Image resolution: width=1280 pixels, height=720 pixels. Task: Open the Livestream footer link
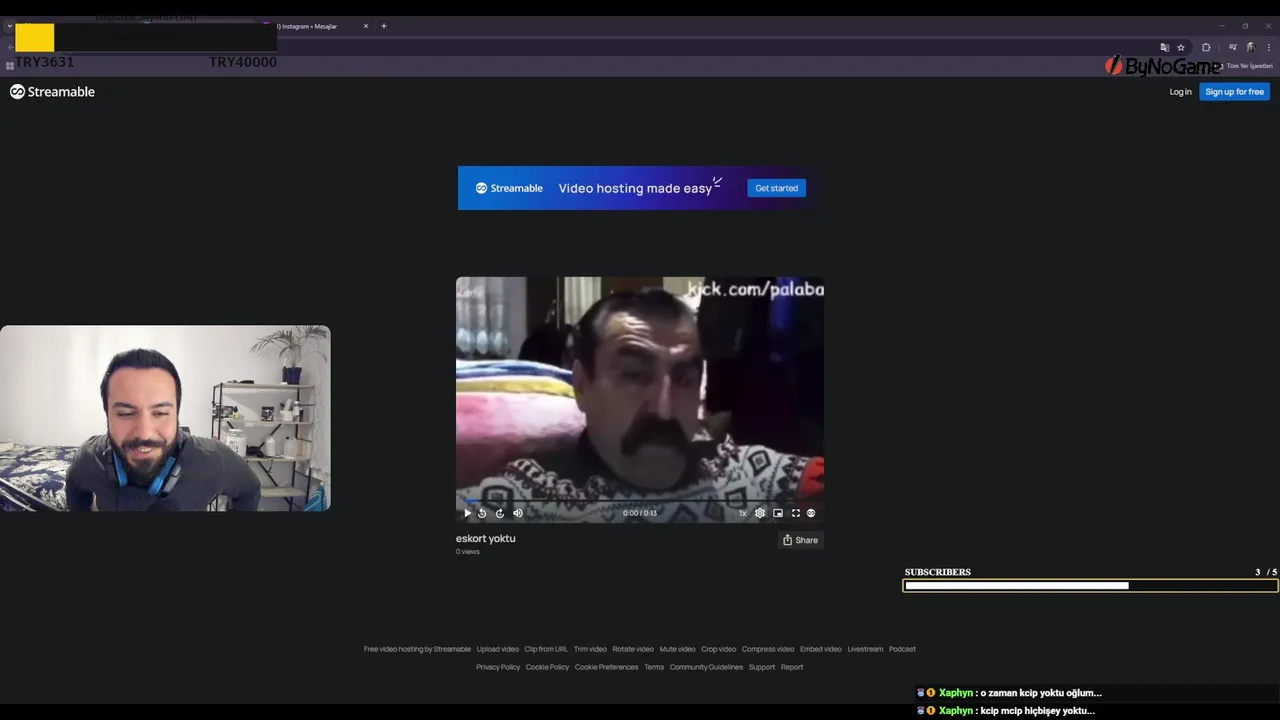pos(865,649)
